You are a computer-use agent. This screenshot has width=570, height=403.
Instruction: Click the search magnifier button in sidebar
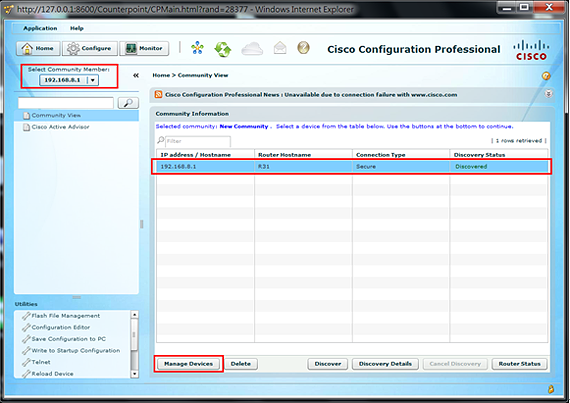128,103
